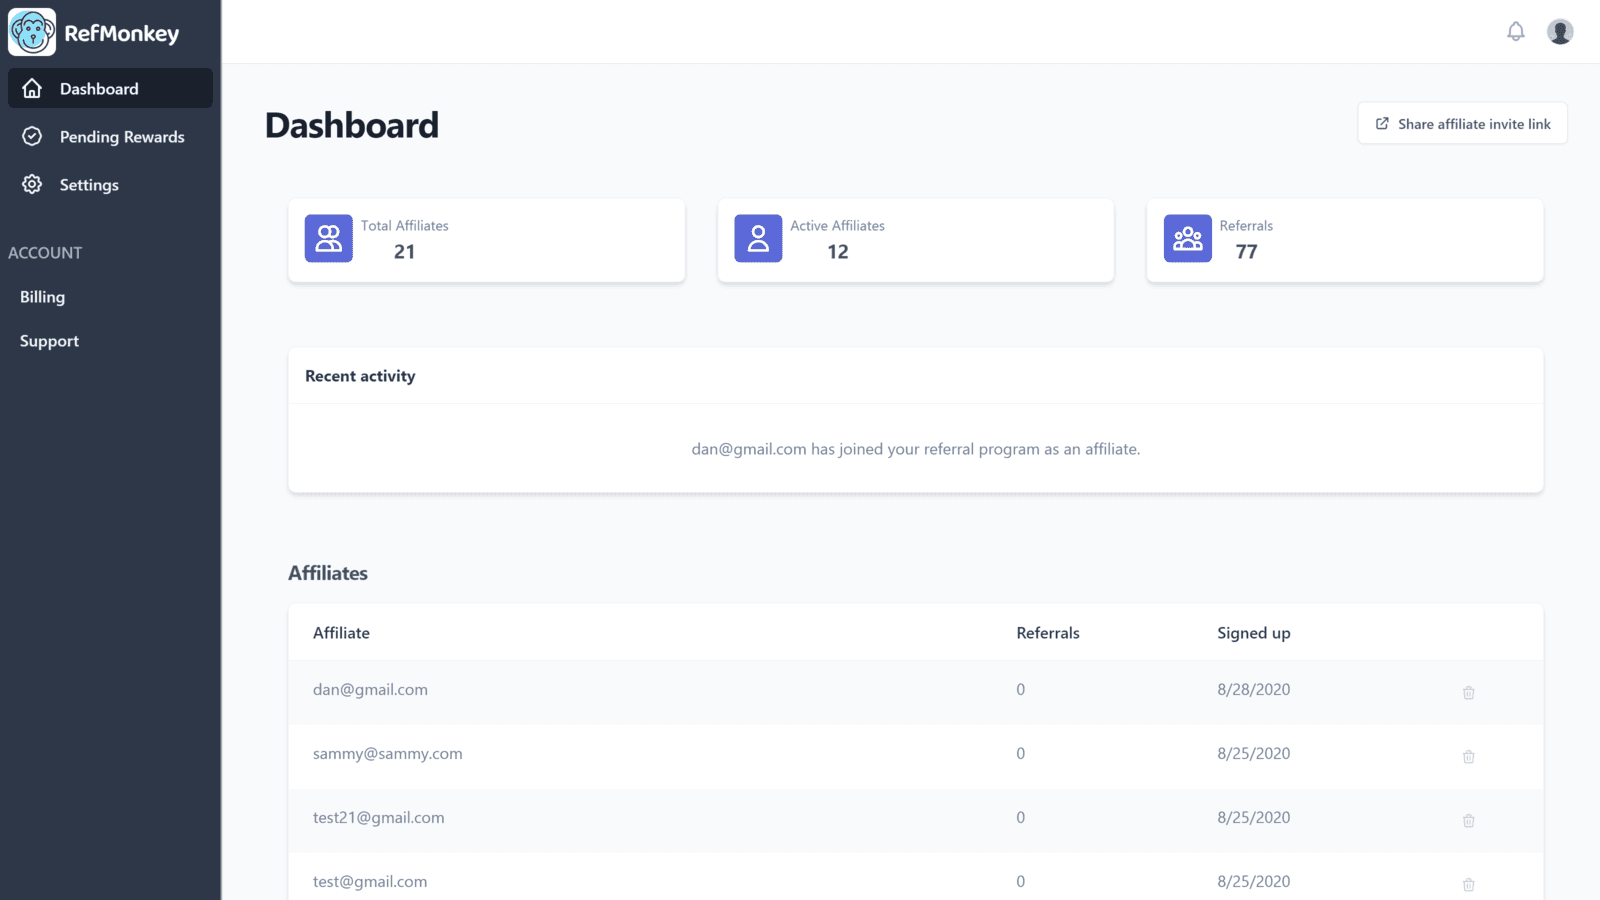Delete affiliate dan@gmail.com with trash icon
Image resolution: width=1600 pixels, height=900 pixels.
click(1468, 691)
